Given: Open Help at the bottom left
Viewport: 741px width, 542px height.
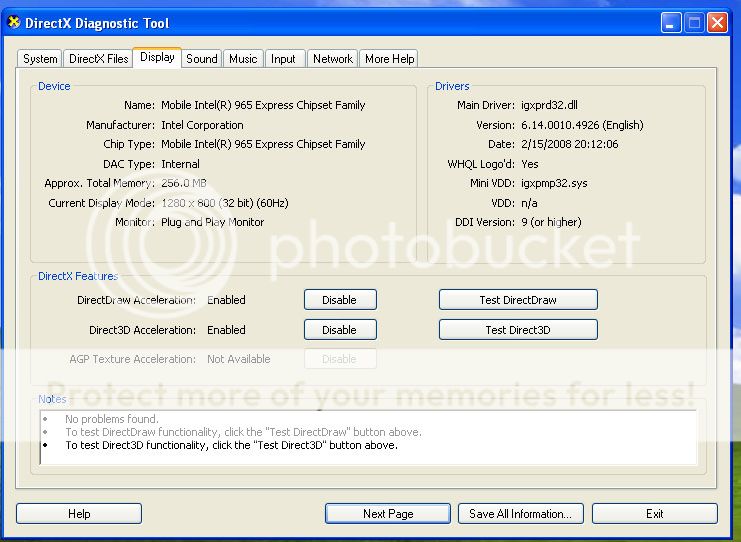Looking at the screenshot, I should [x=79, y=513].
